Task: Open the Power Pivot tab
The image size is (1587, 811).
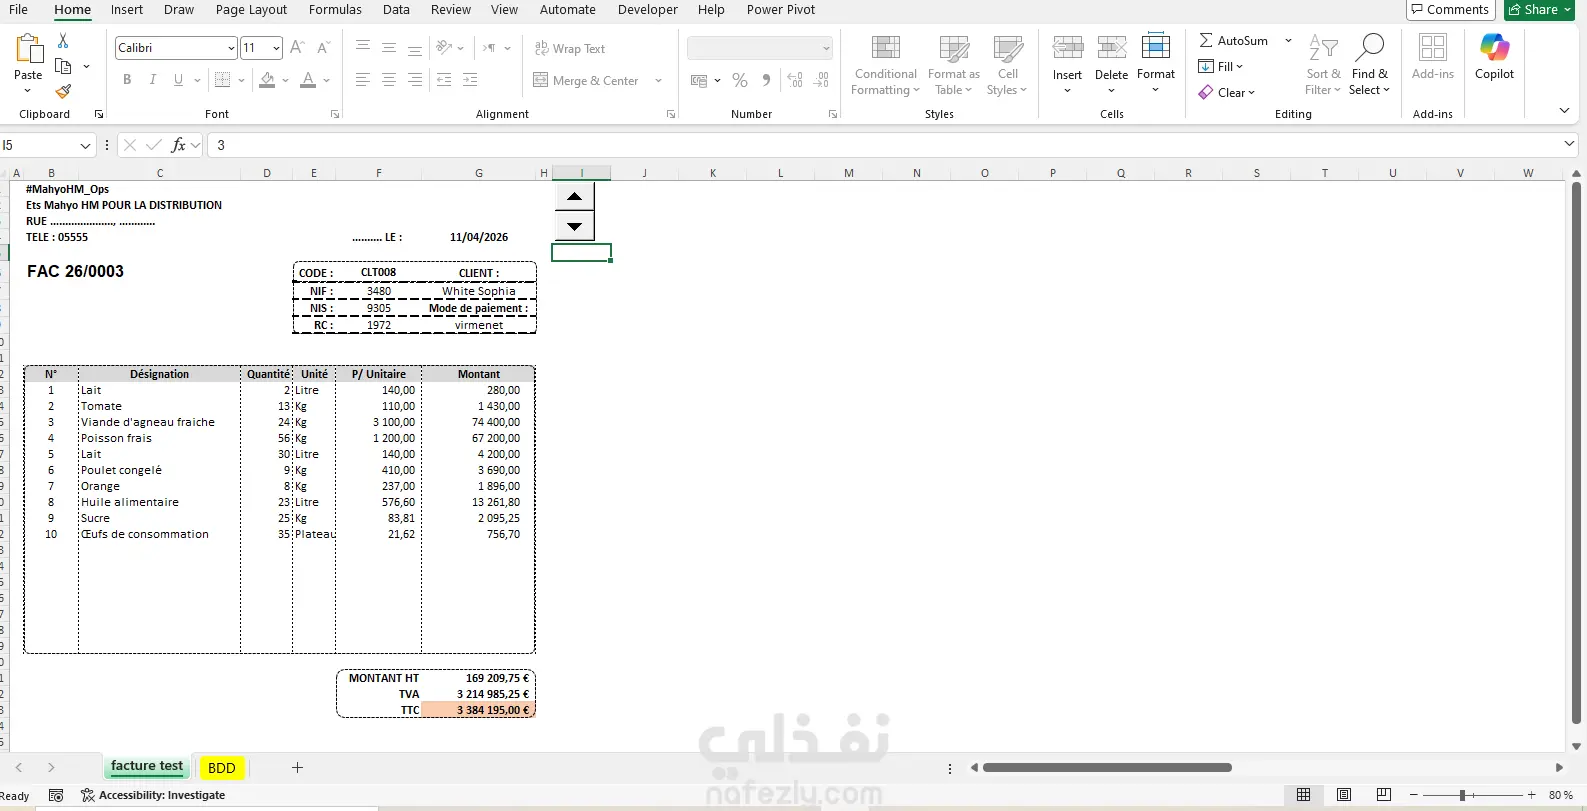Action: point(781,10)
